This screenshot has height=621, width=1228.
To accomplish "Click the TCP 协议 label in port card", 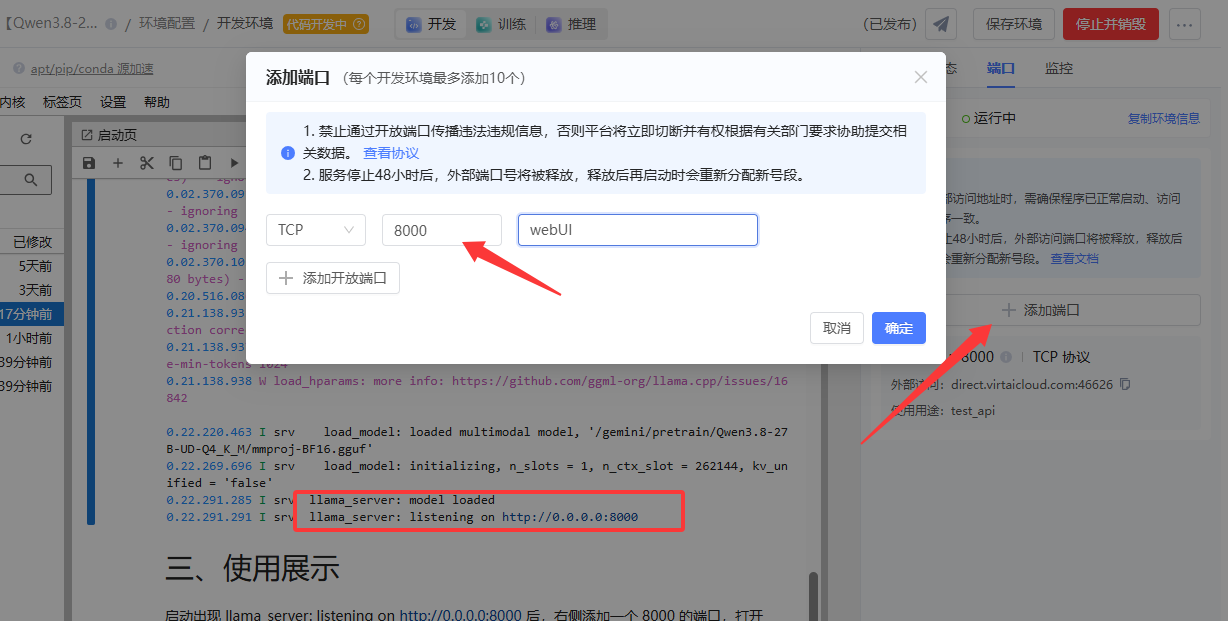I will click(1061, 357).
